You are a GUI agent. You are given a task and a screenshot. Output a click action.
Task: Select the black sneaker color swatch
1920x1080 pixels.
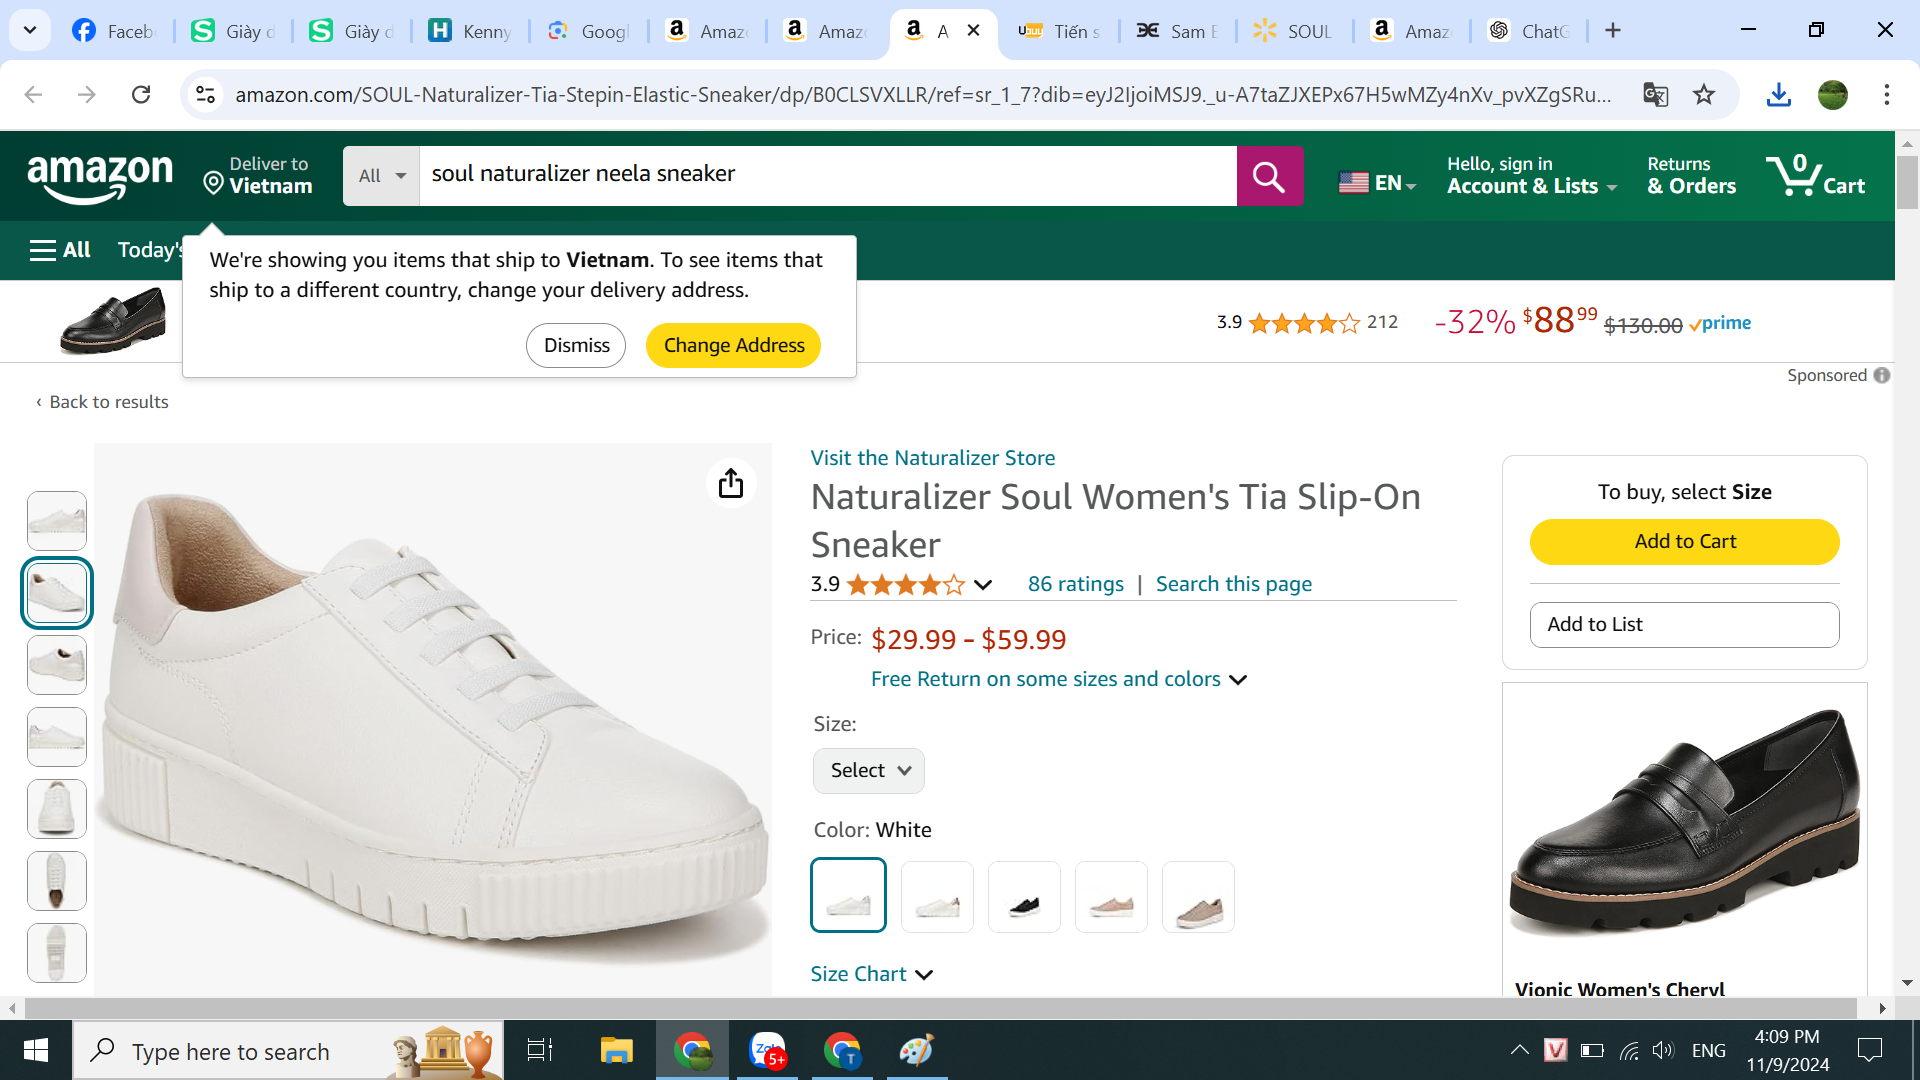click(x=1024, y=897)
